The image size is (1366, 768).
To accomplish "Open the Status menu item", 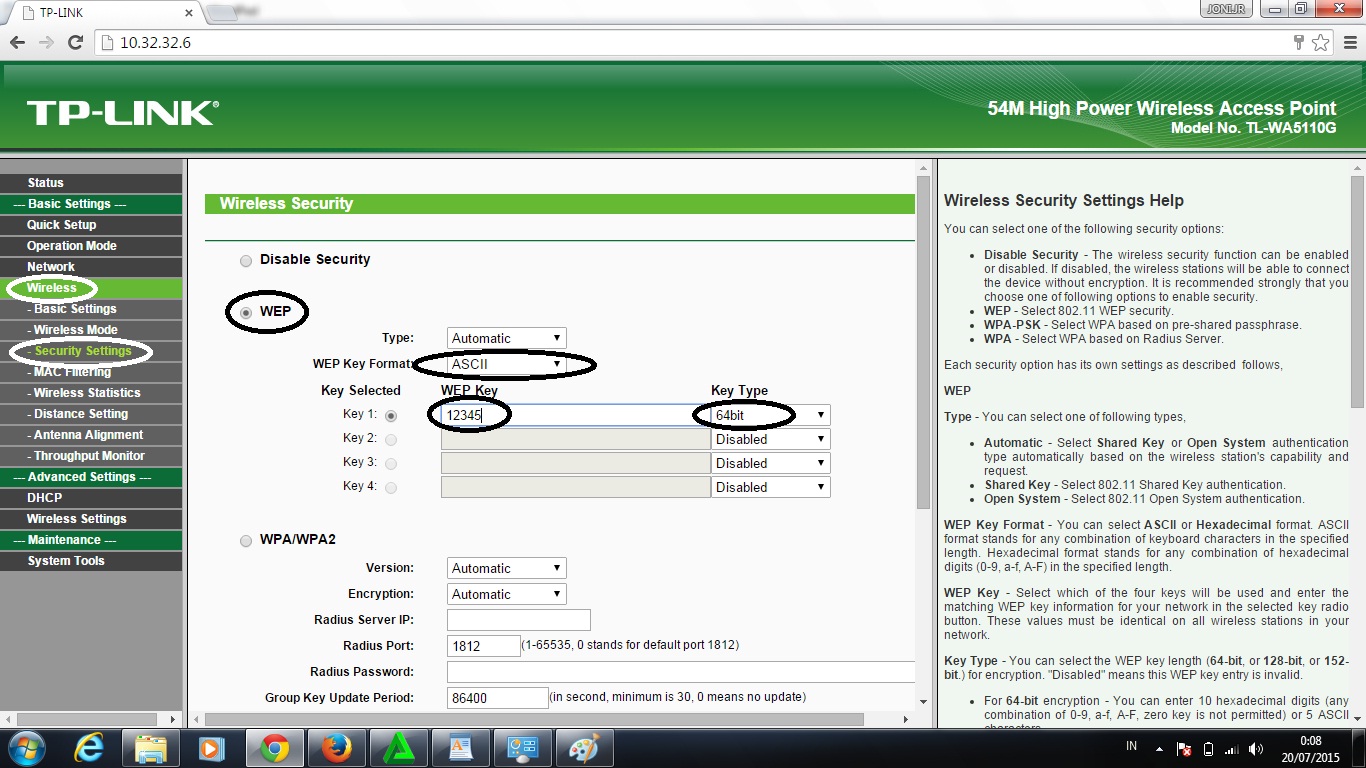I will (91, 183).
